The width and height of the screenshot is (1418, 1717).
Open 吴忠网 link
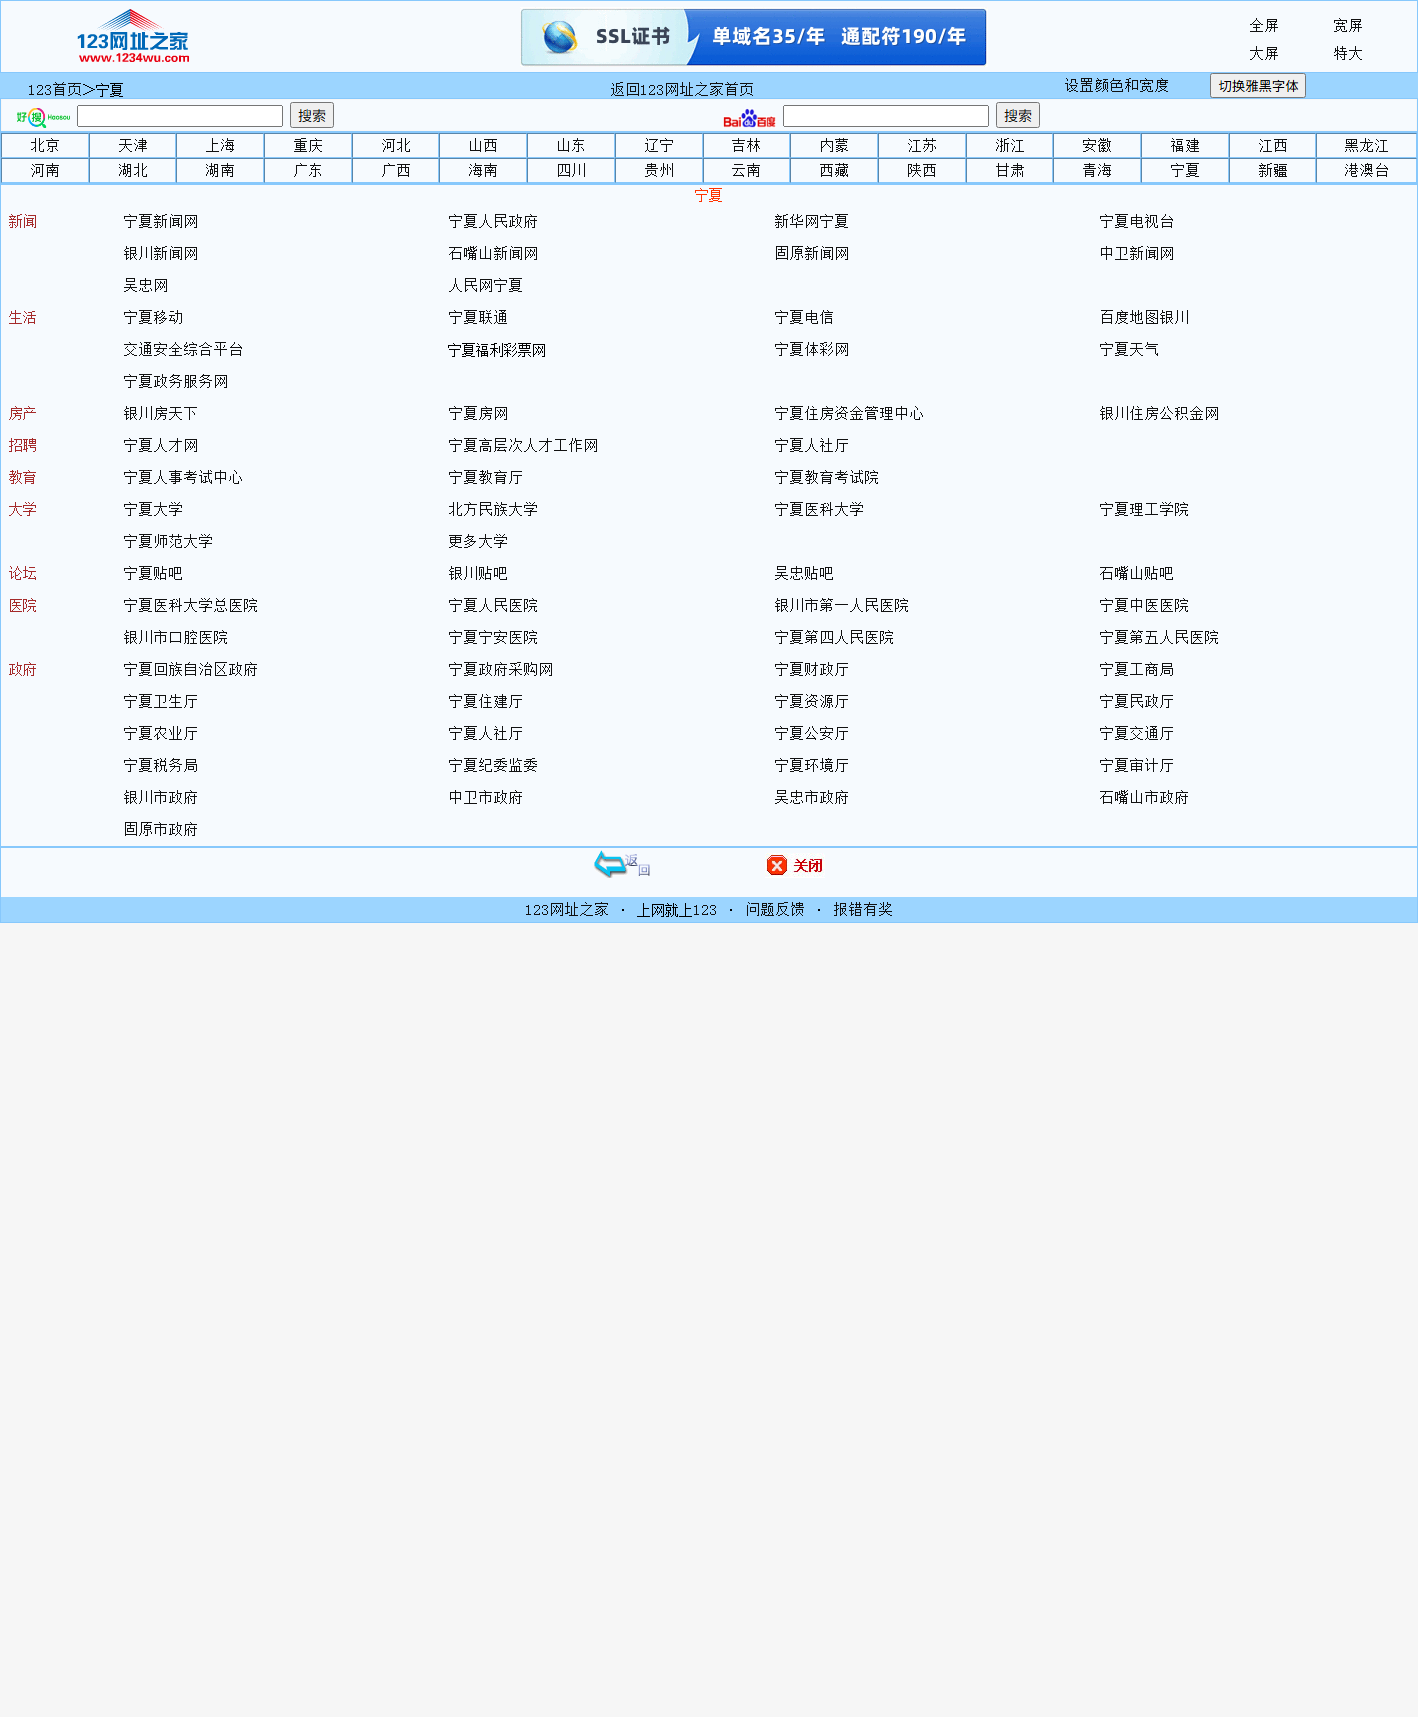click(x=146, y=286)
